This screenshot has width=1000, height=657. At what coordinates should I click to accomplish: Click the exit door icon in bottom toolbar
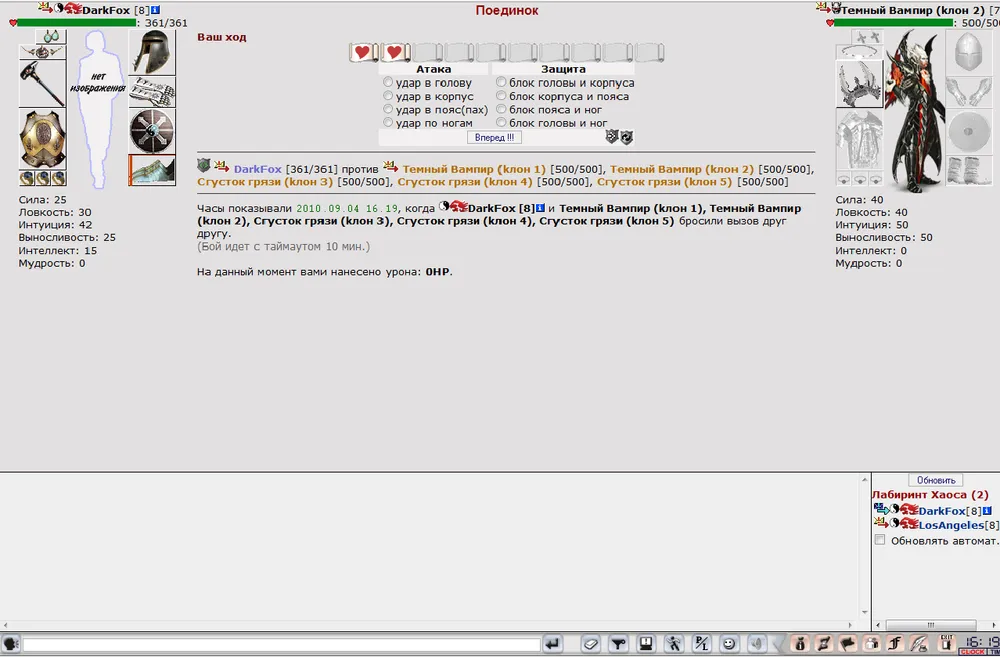(x=945, y=643)
